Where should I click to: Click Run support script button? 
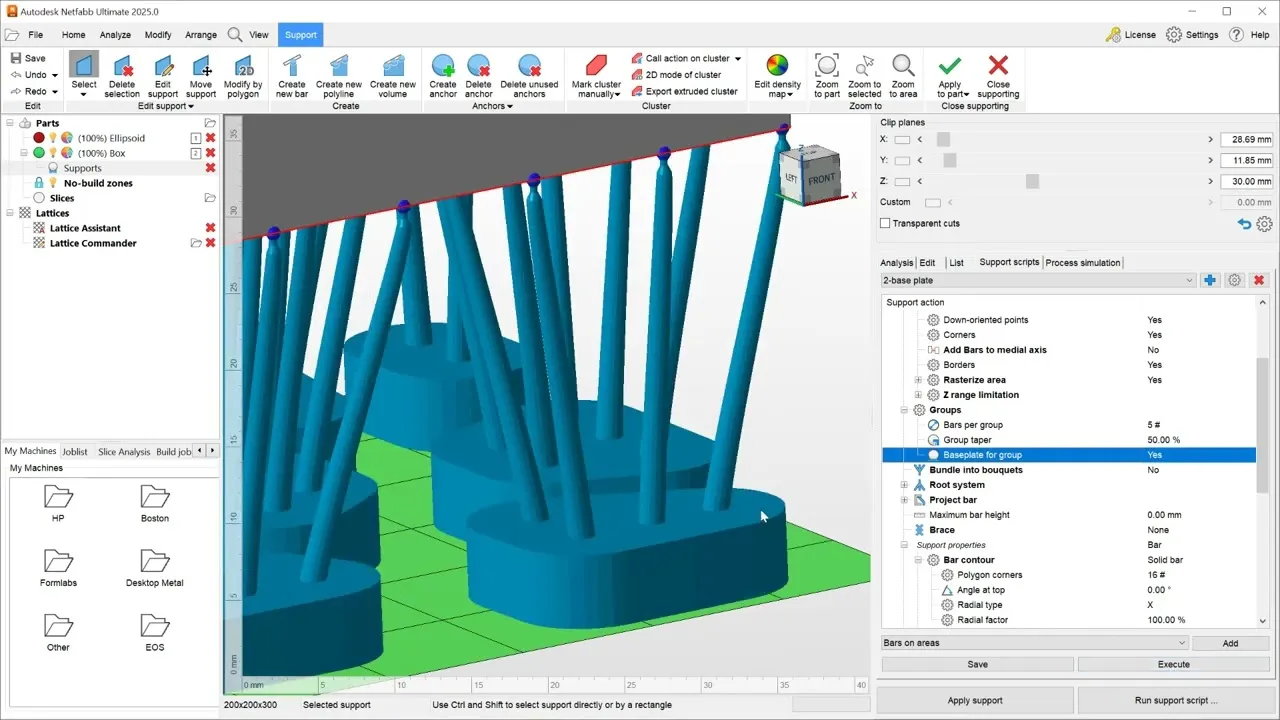point(1177,700)
